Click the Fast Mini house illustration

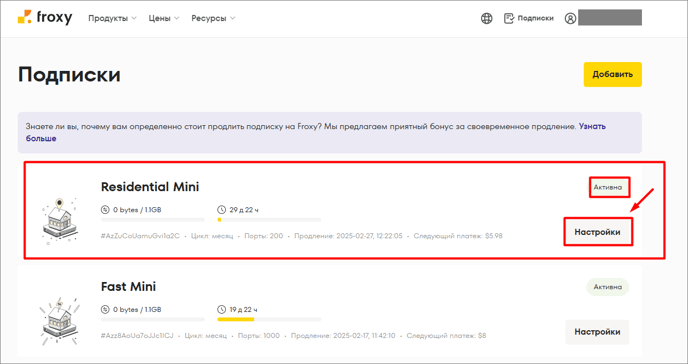click(x=61, y=320)
